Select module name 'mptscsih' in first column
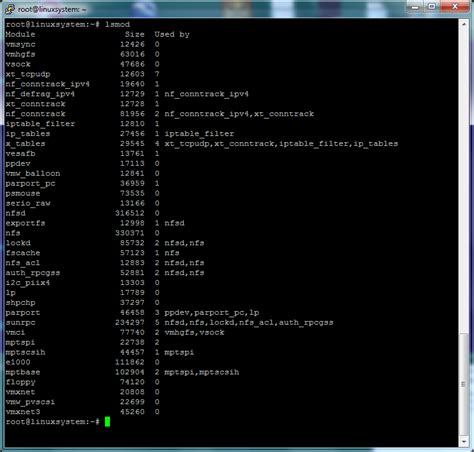 [25, 352]
